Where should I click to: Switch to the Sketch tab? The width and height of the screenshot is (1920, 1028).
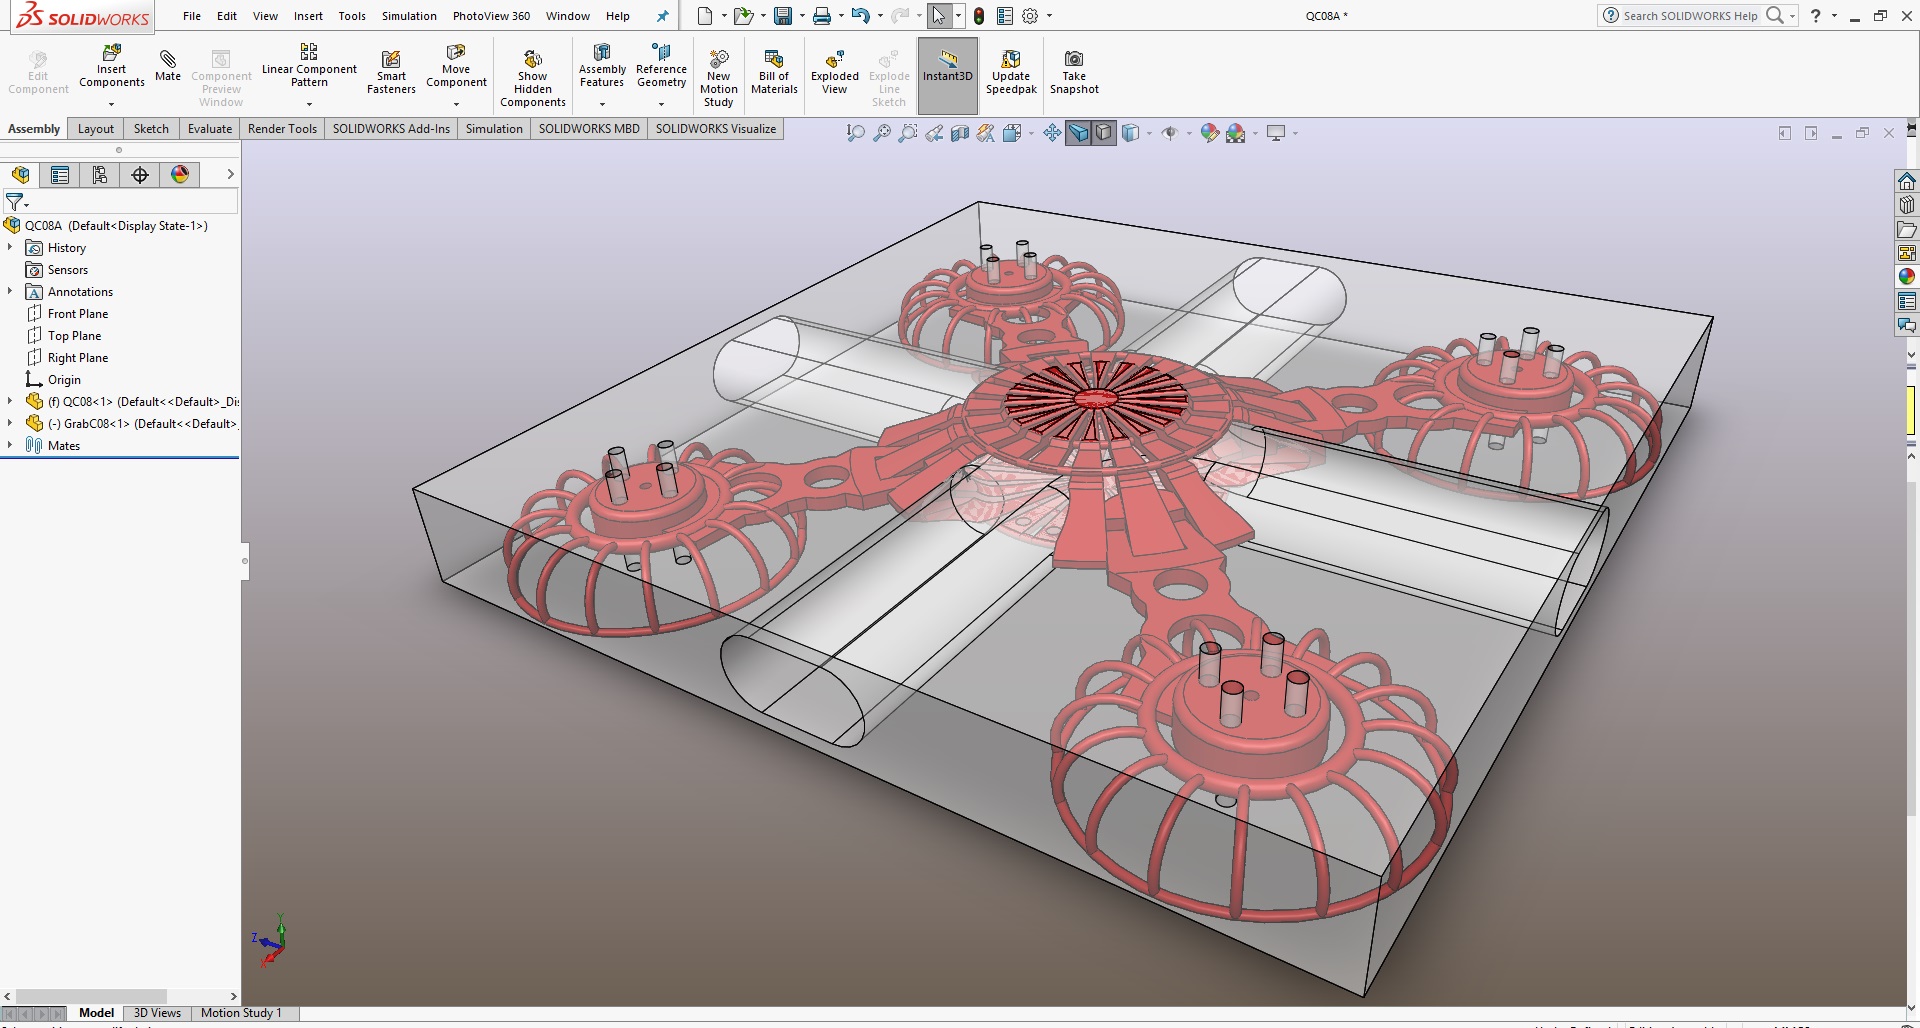(x=151, y=129)
